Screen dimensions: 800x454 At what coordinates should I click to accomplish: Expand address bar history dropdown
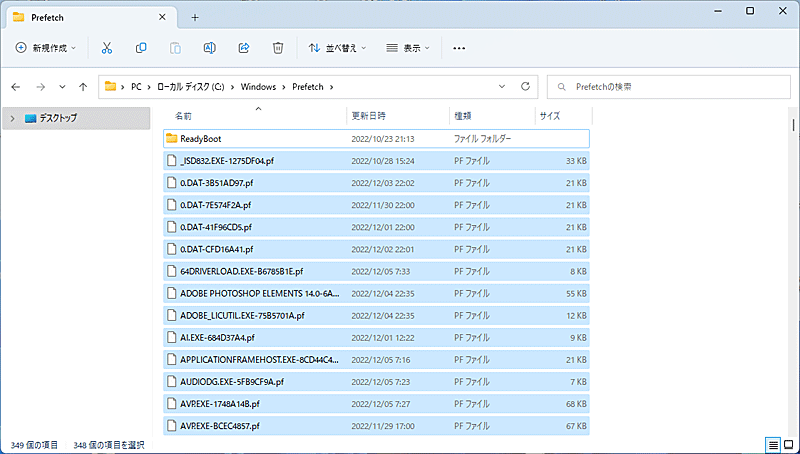coord(502,87)
